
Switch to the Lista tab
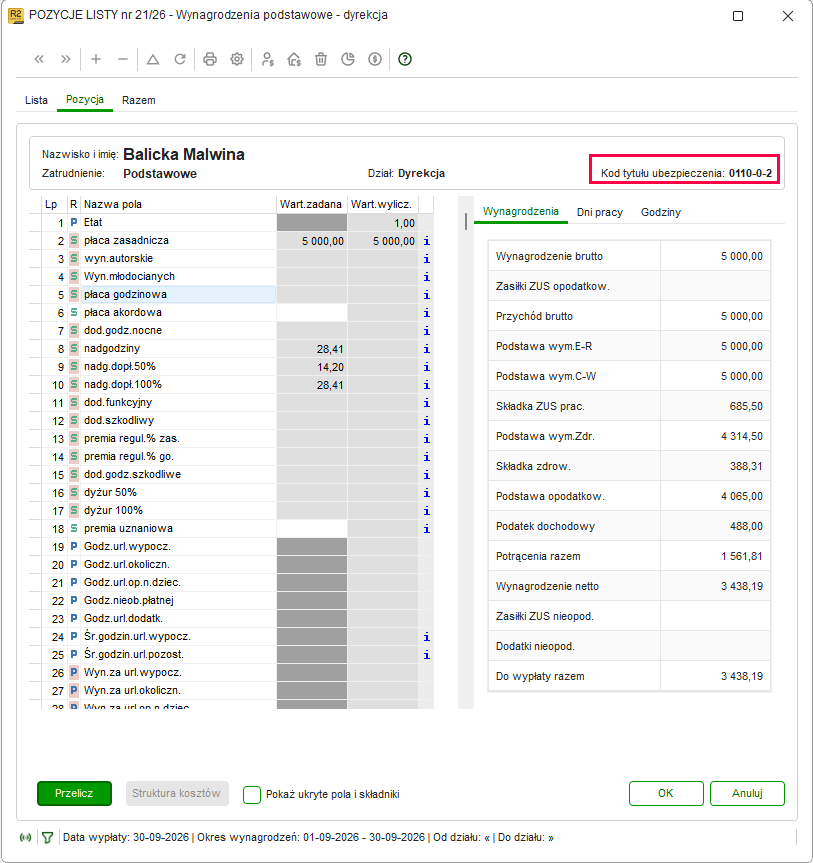click(36, 100)
